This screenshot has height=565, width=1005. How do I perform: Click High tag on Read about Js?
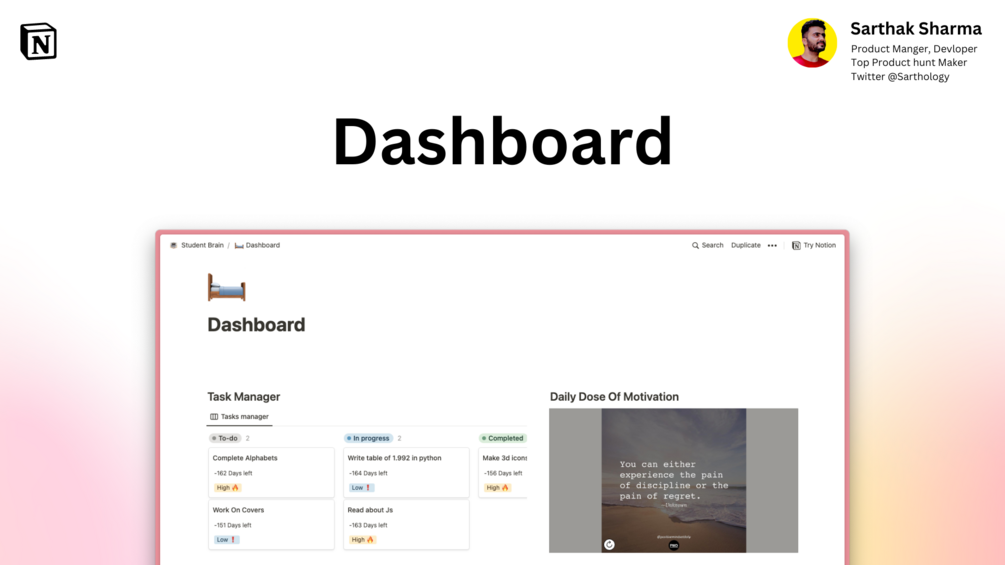(363, 539)
